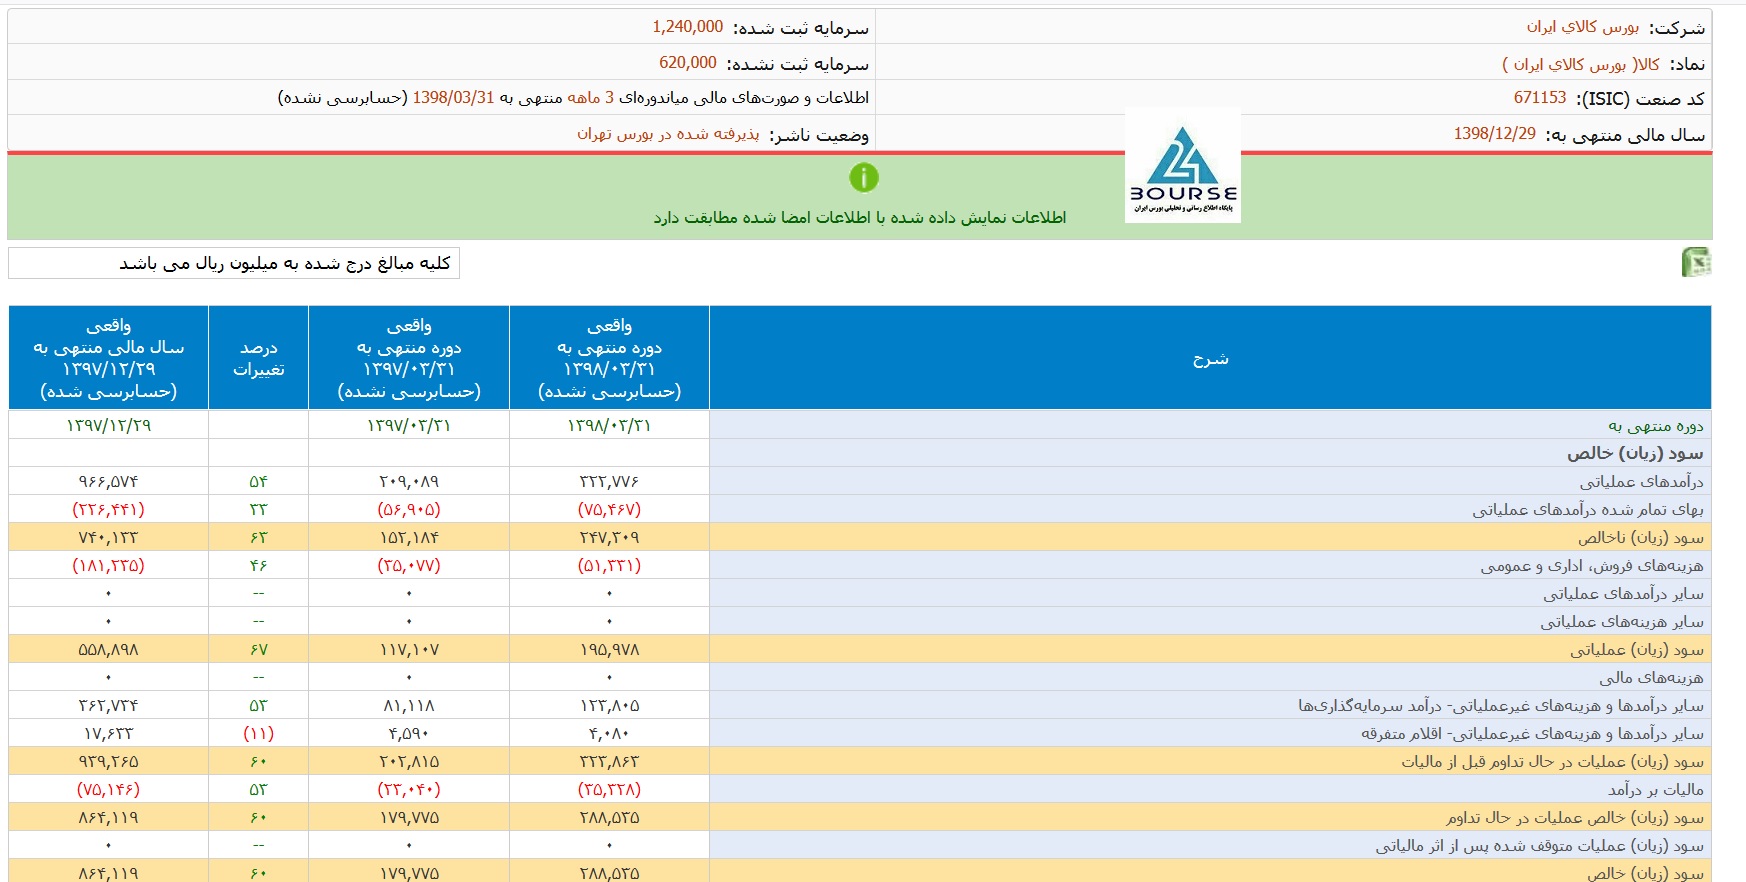Click the red percent value (۱۱)

pos(259,734)
